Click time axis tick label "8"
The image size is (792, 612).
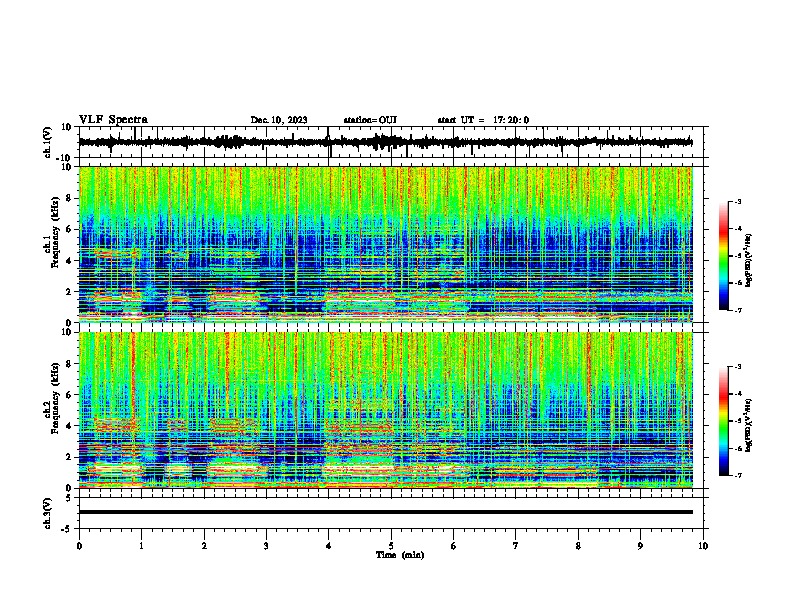(578, 546)
